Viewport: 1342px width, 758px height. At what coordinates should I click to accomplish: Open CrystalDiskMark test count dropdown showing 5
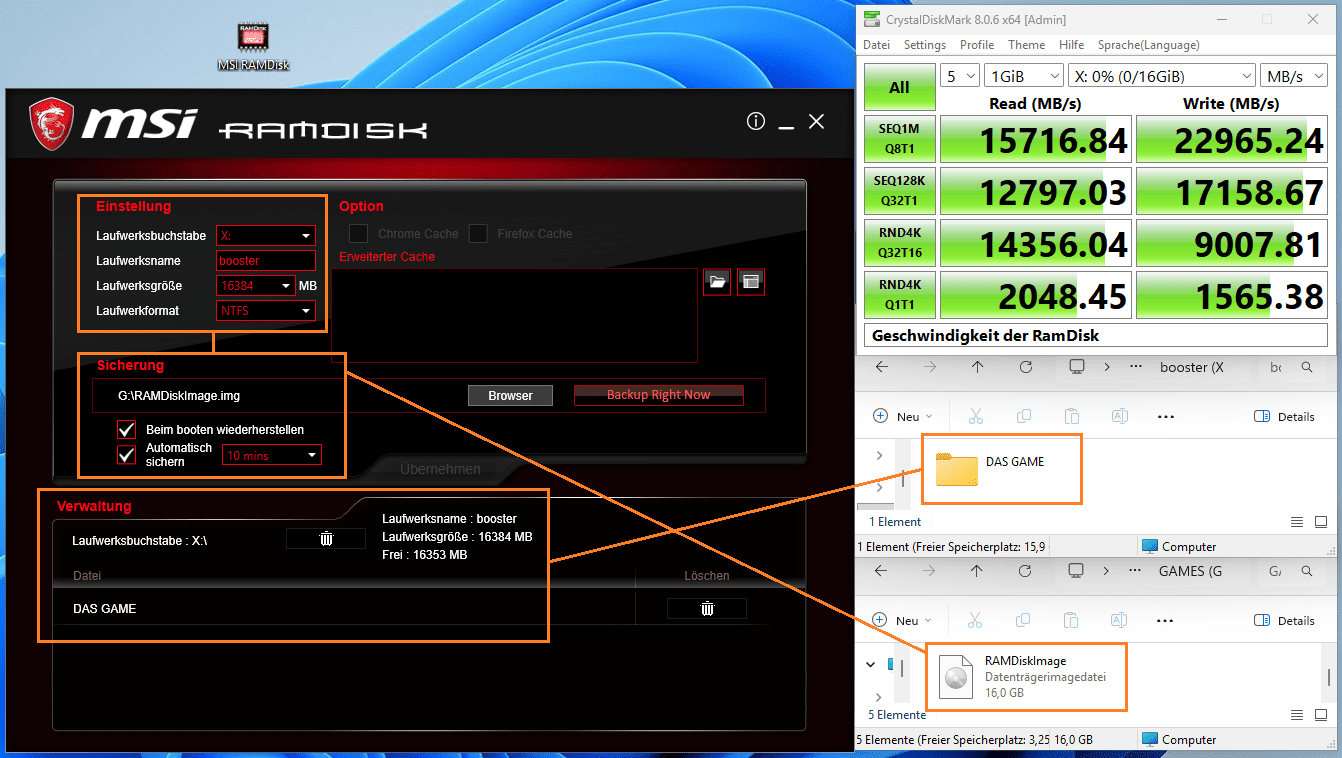coord(960,76)
